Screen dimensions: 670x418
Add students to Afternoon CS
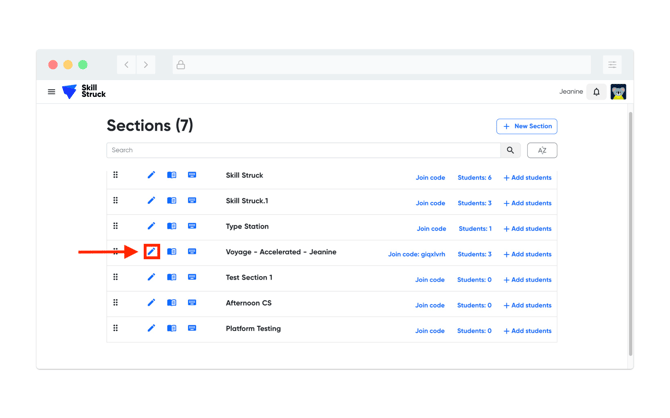pyautogui.click(x=527, y=305)
